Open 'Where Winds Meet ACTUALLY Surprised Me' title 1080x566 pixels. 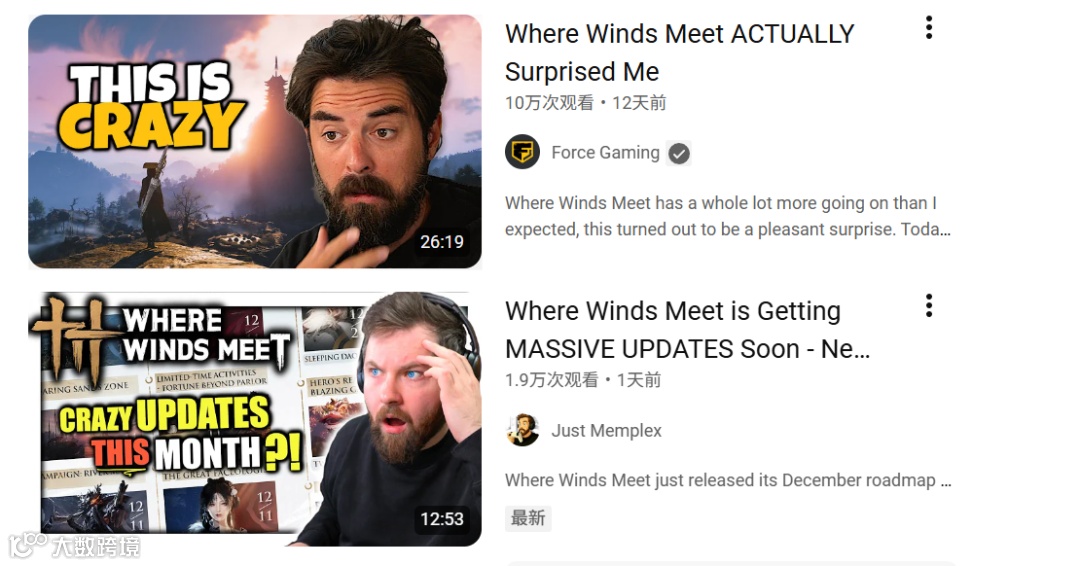(x=679, y=52)
